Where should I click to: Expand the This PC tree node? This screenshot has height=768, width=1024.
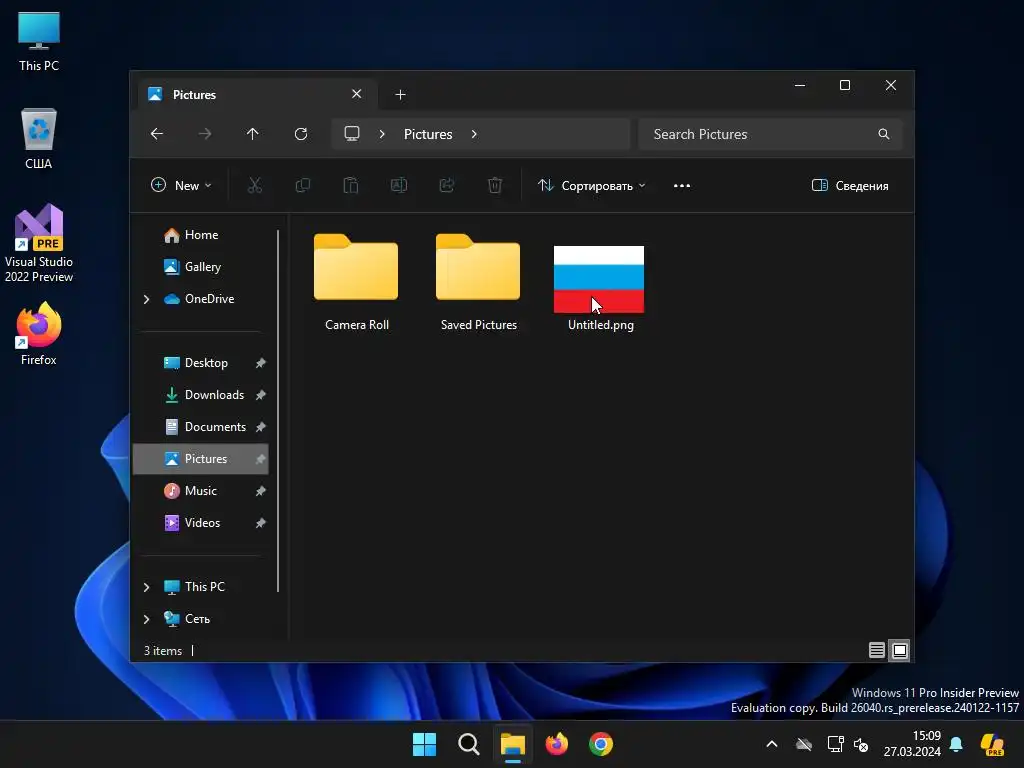[x=146, y=587]
